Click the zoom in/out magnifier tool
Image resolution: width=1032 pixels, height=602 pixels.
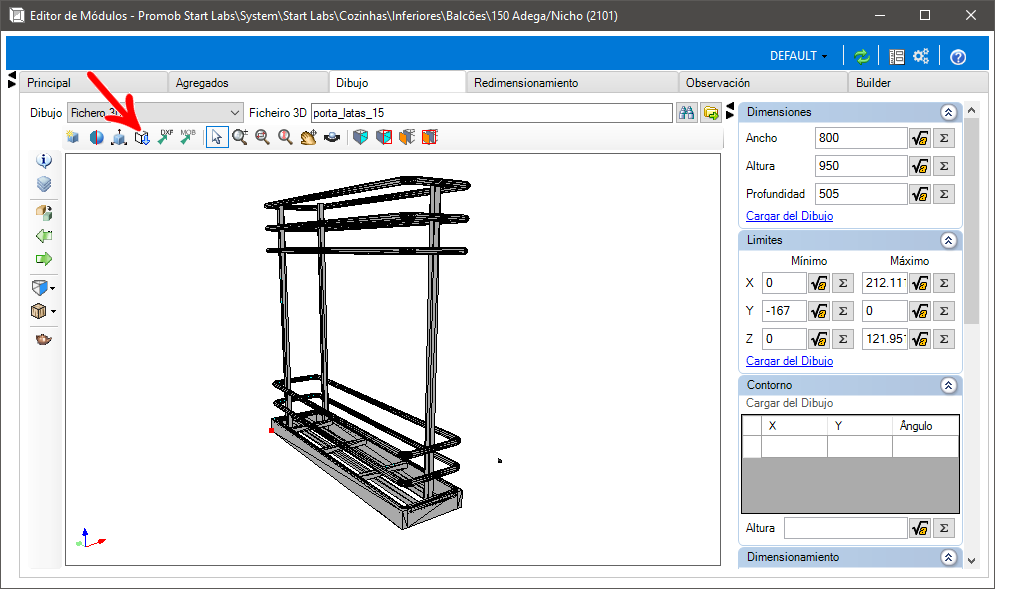pos(240,137)
